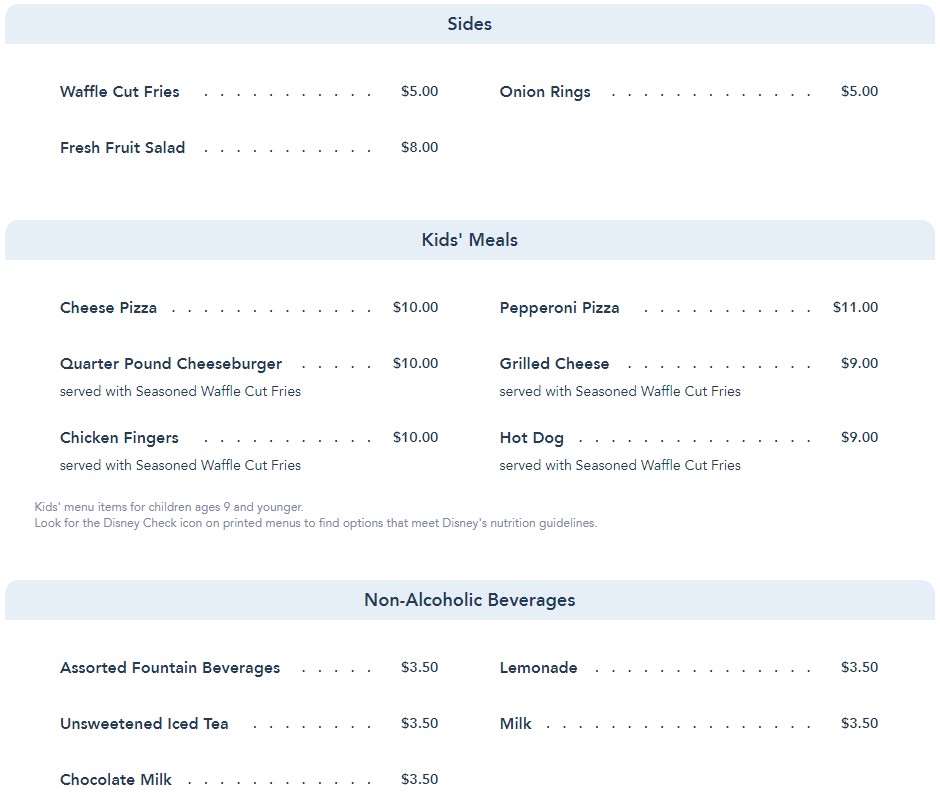This screenshot has height=810, width=940.
Task: Select Cheese Pizza kids' meal
Action: (108, 308)
